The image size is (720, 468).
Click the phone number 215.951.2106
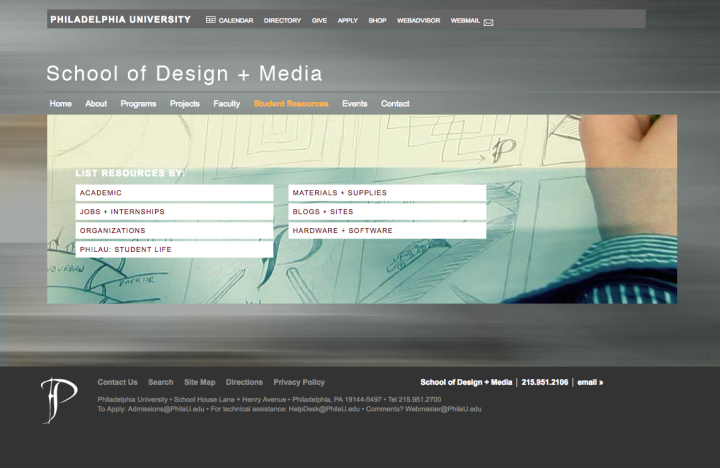click(545, 382)
